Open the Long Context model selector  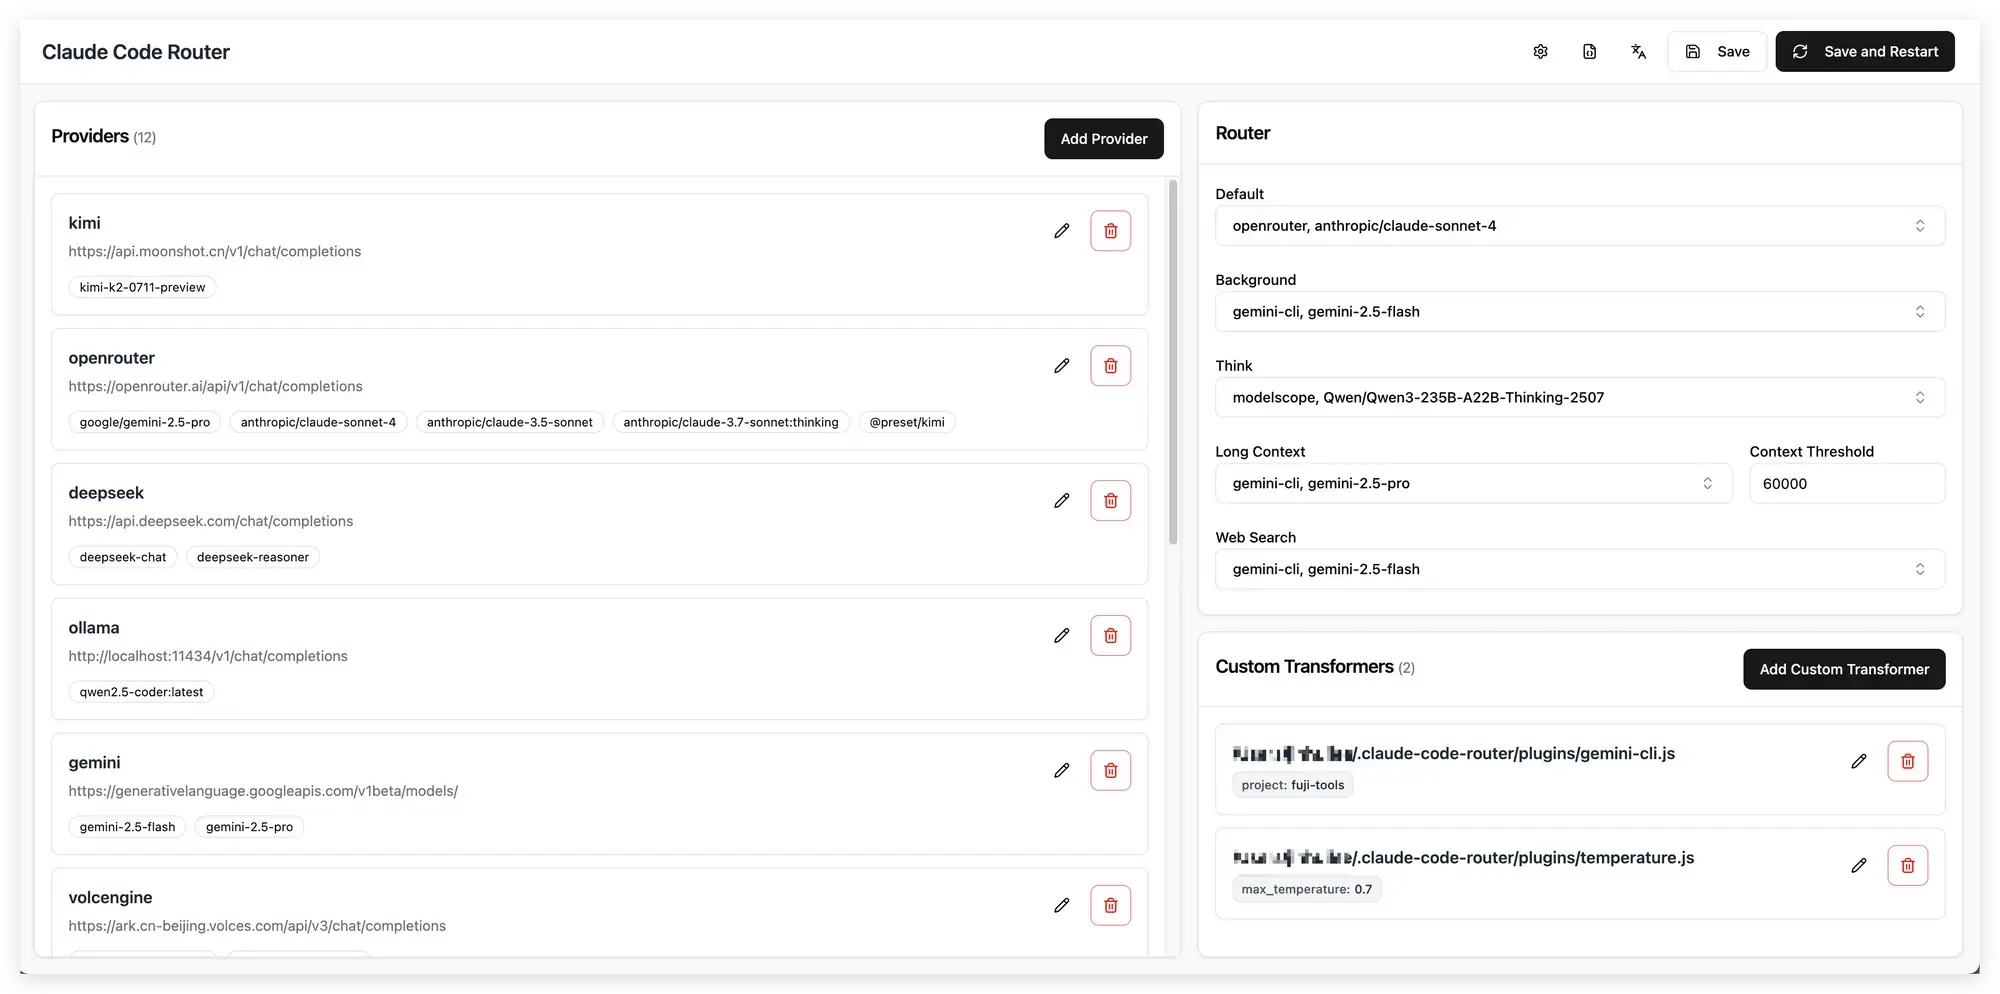pos(1472,483)
